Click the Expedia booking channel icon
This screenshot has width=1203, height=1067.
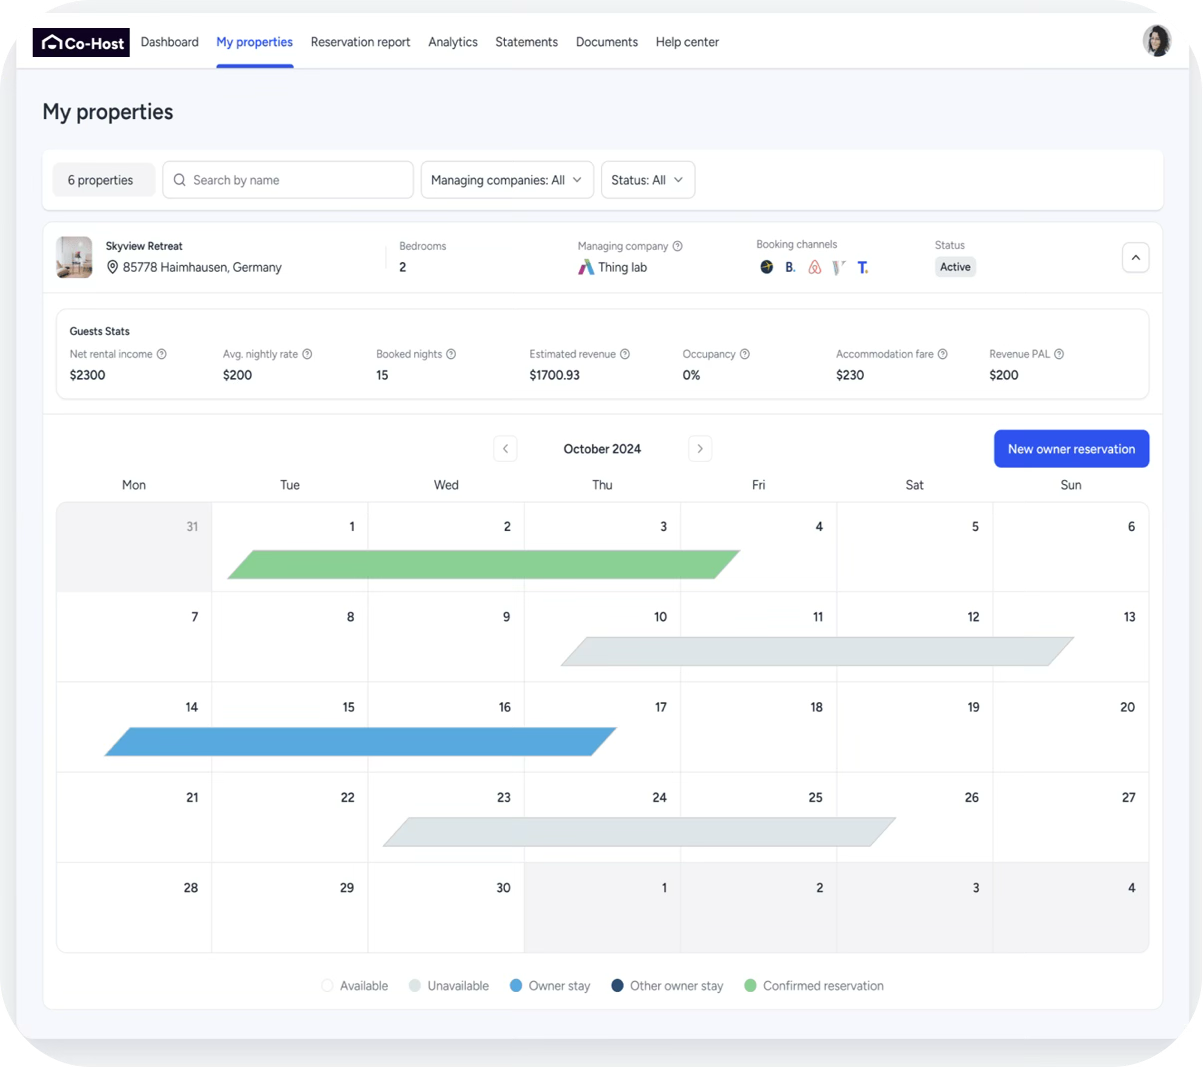tap(767, 267)
